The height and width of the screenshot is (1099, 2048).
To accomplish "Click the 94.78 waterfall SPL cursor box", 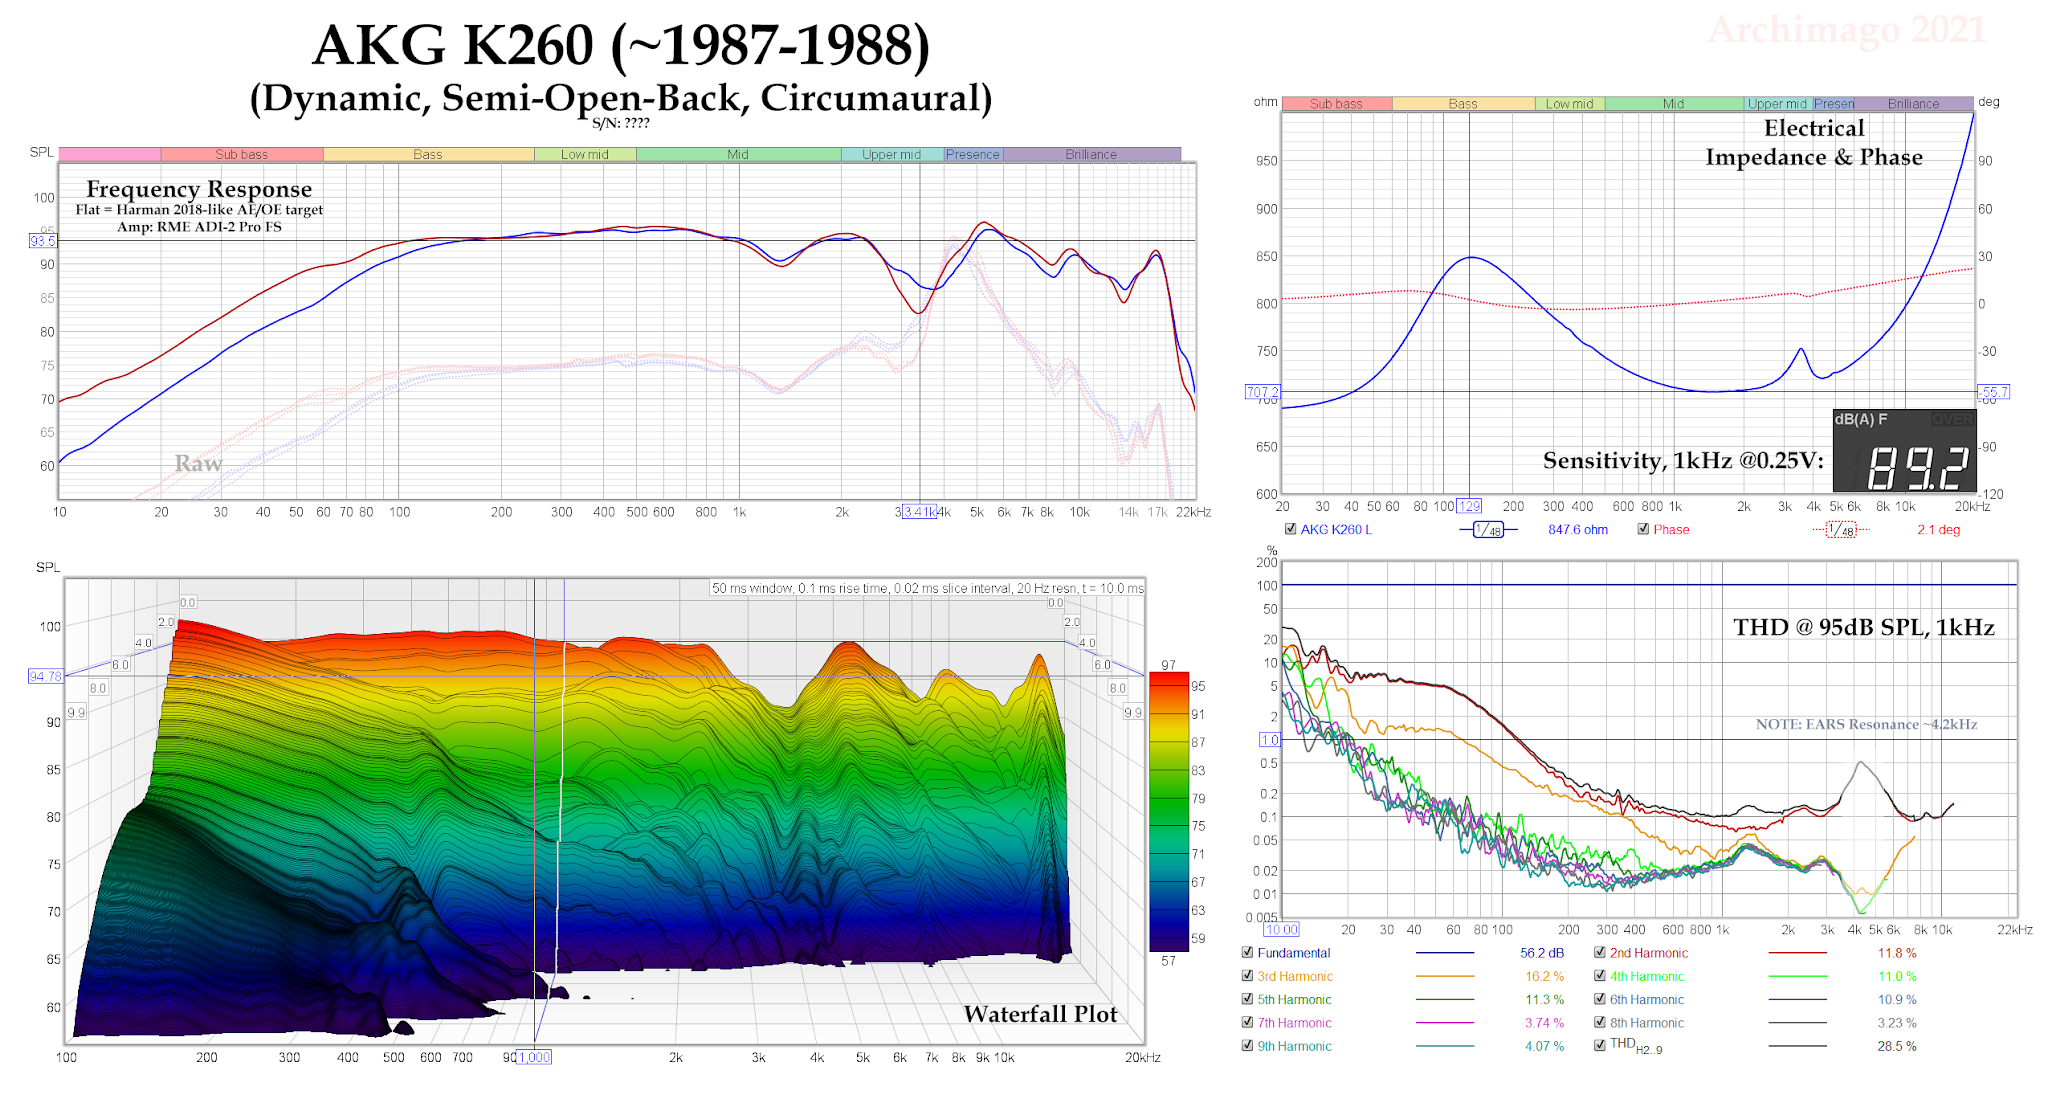I will point(46,676).
